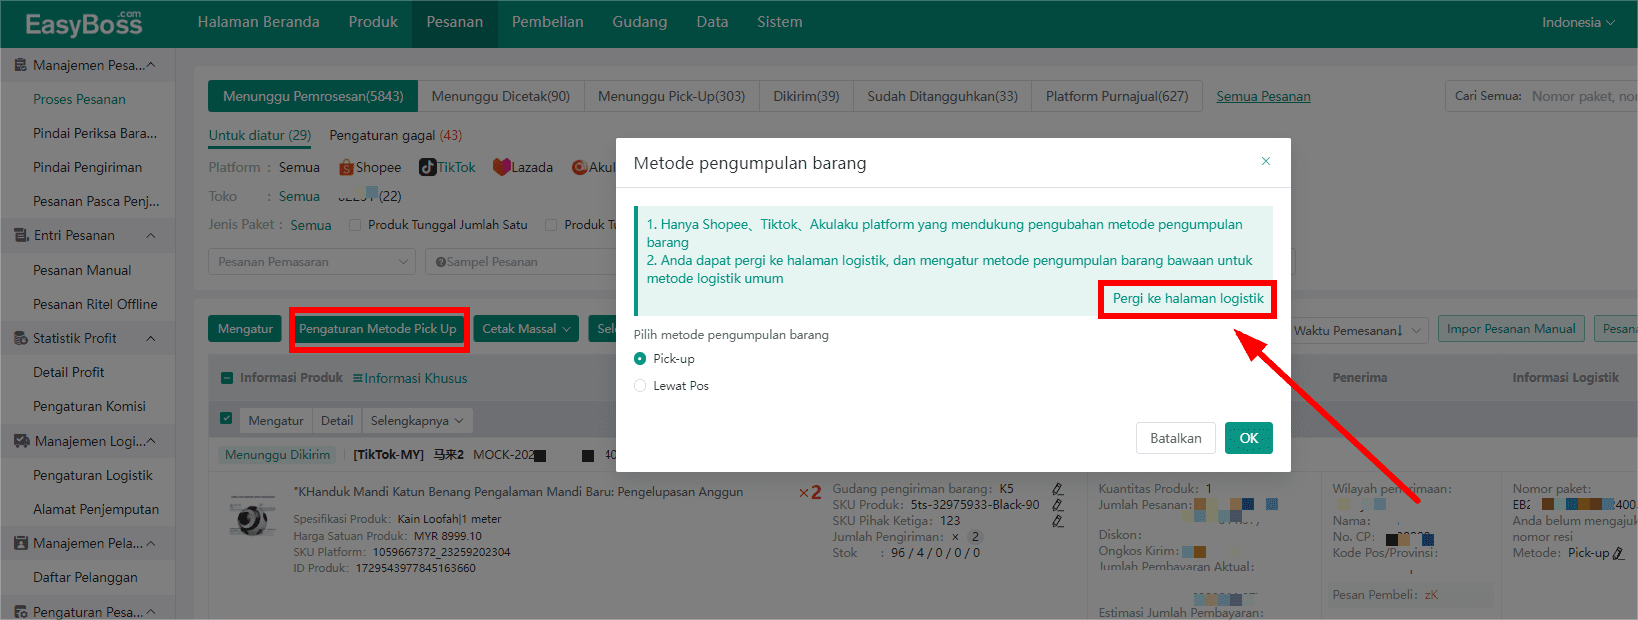Open Pesanan Ritel Offline in sidebar

coord(95,304)
